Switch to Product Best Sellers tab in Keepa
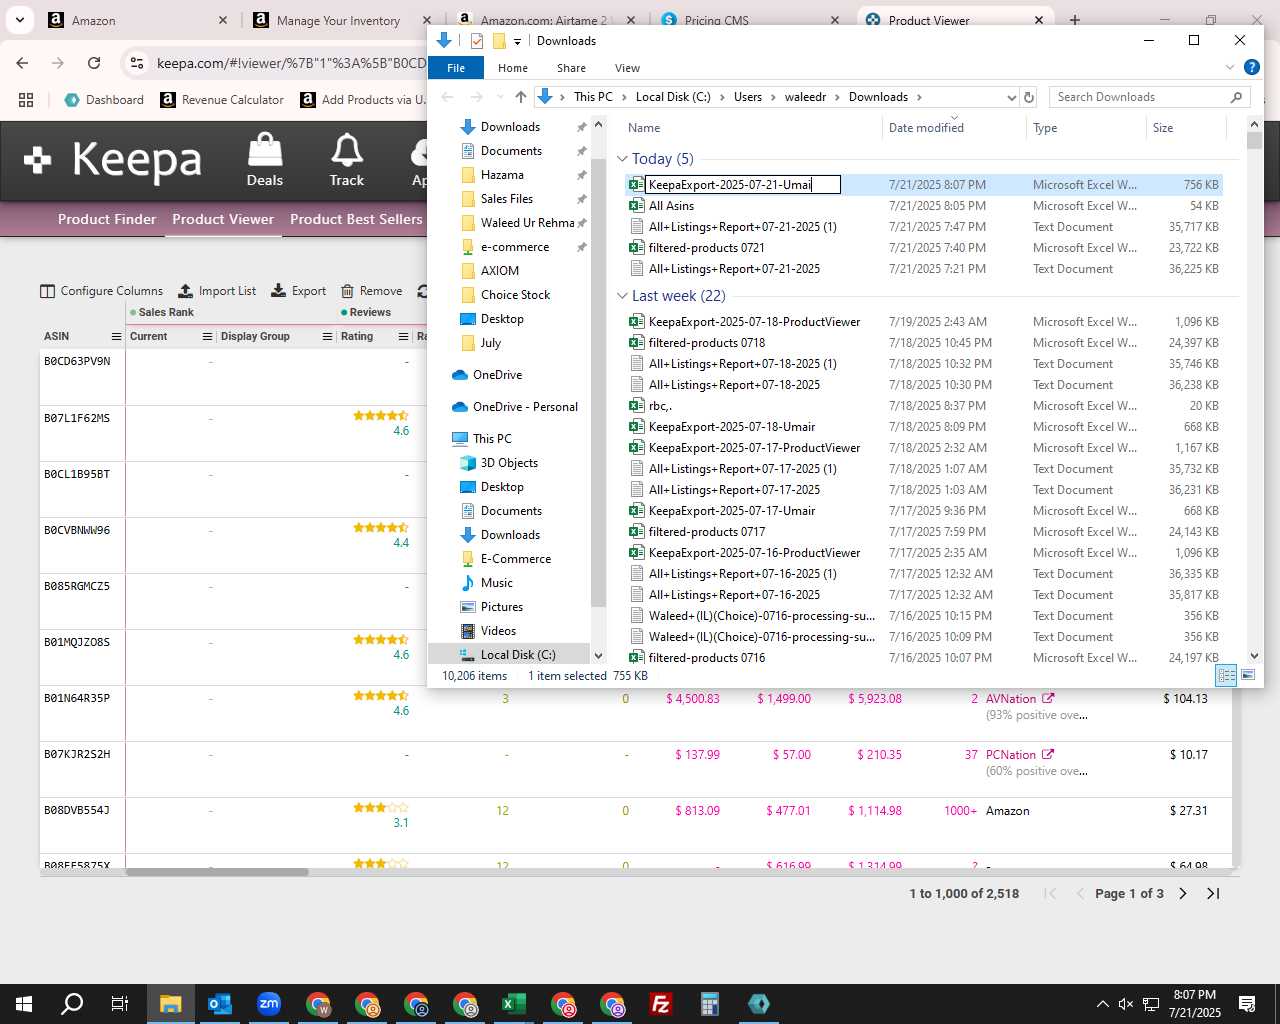 point(356,219)
